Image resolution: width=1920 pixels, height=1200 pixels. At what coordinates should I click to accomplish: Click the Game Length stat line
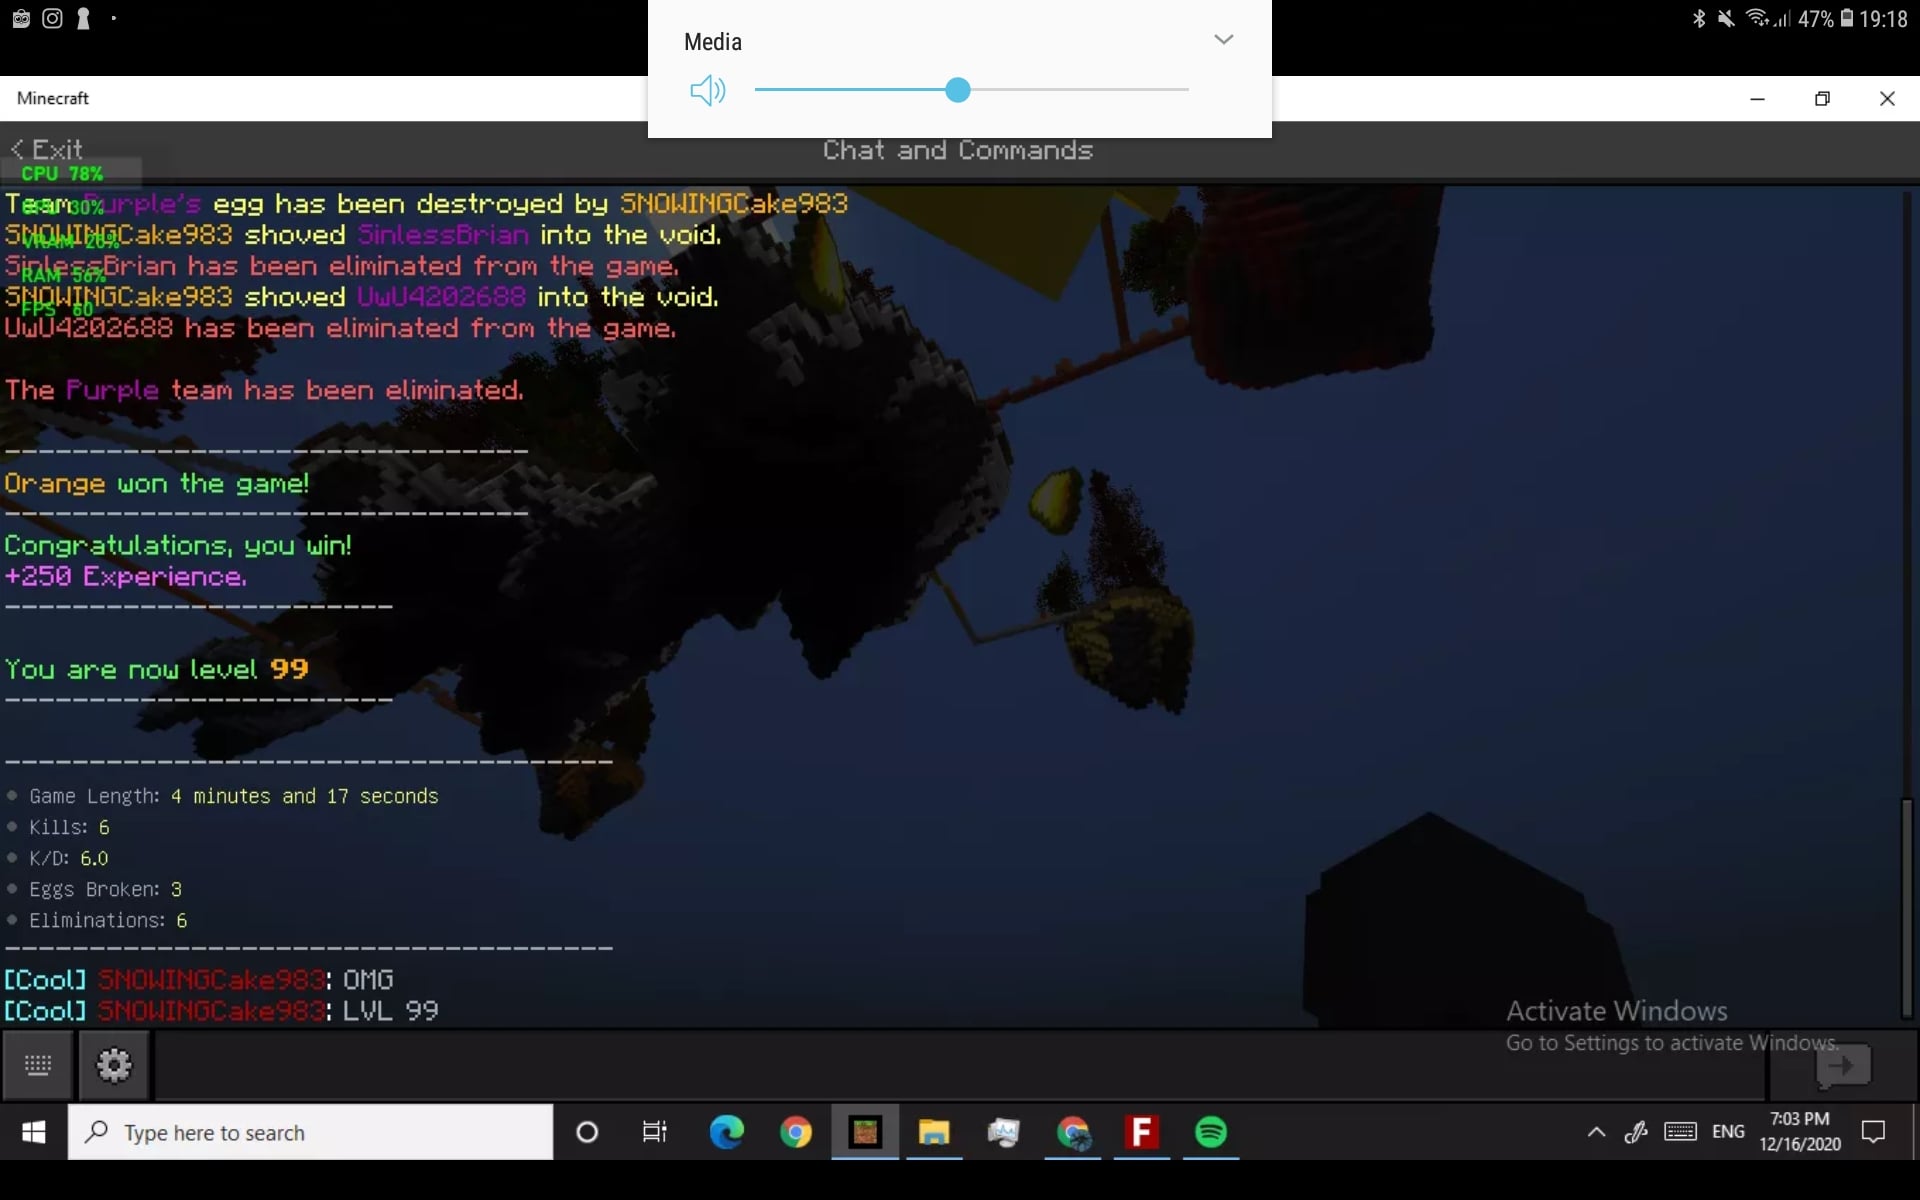(222, 796)
